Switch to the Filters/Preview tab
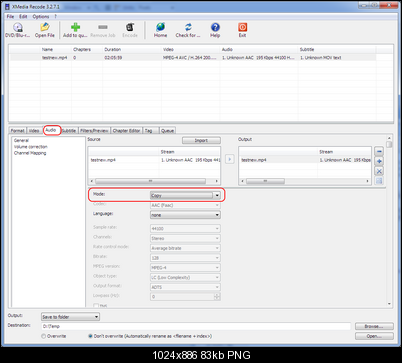402x363 pixels. pos(94,131)
